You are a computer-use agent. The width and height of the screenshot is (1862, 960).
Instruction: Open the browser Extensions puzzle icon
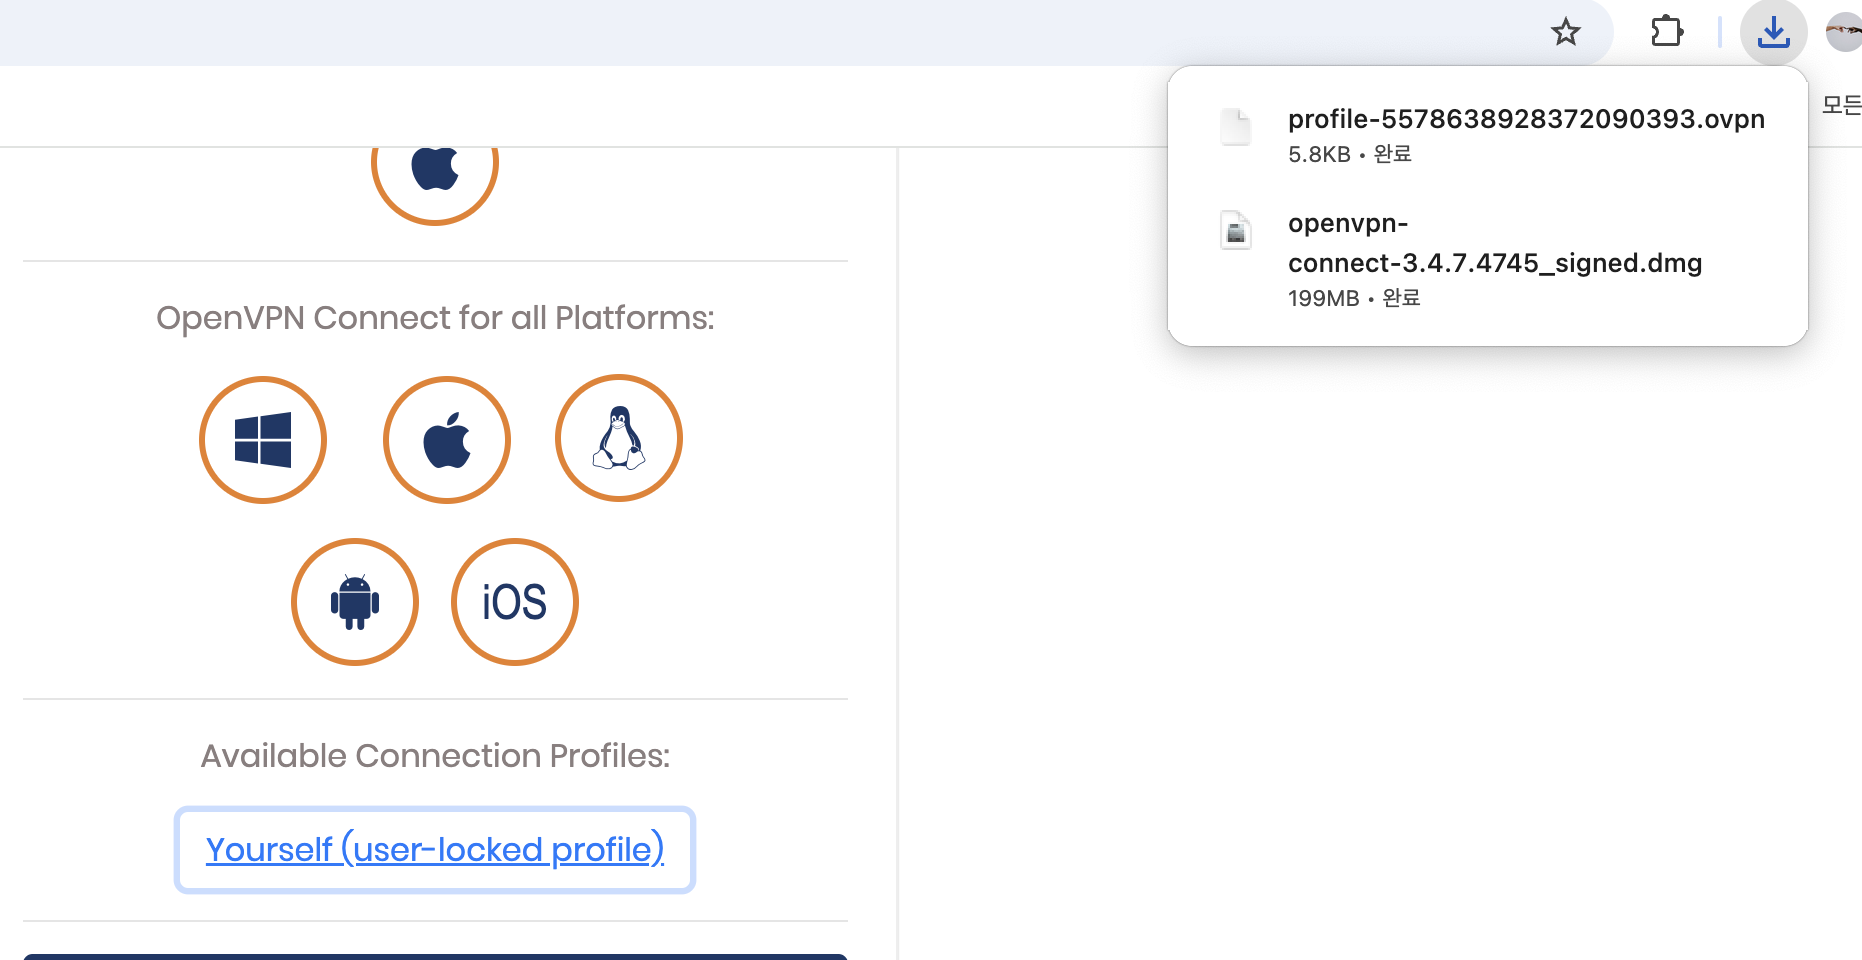tap(1666, 32)
